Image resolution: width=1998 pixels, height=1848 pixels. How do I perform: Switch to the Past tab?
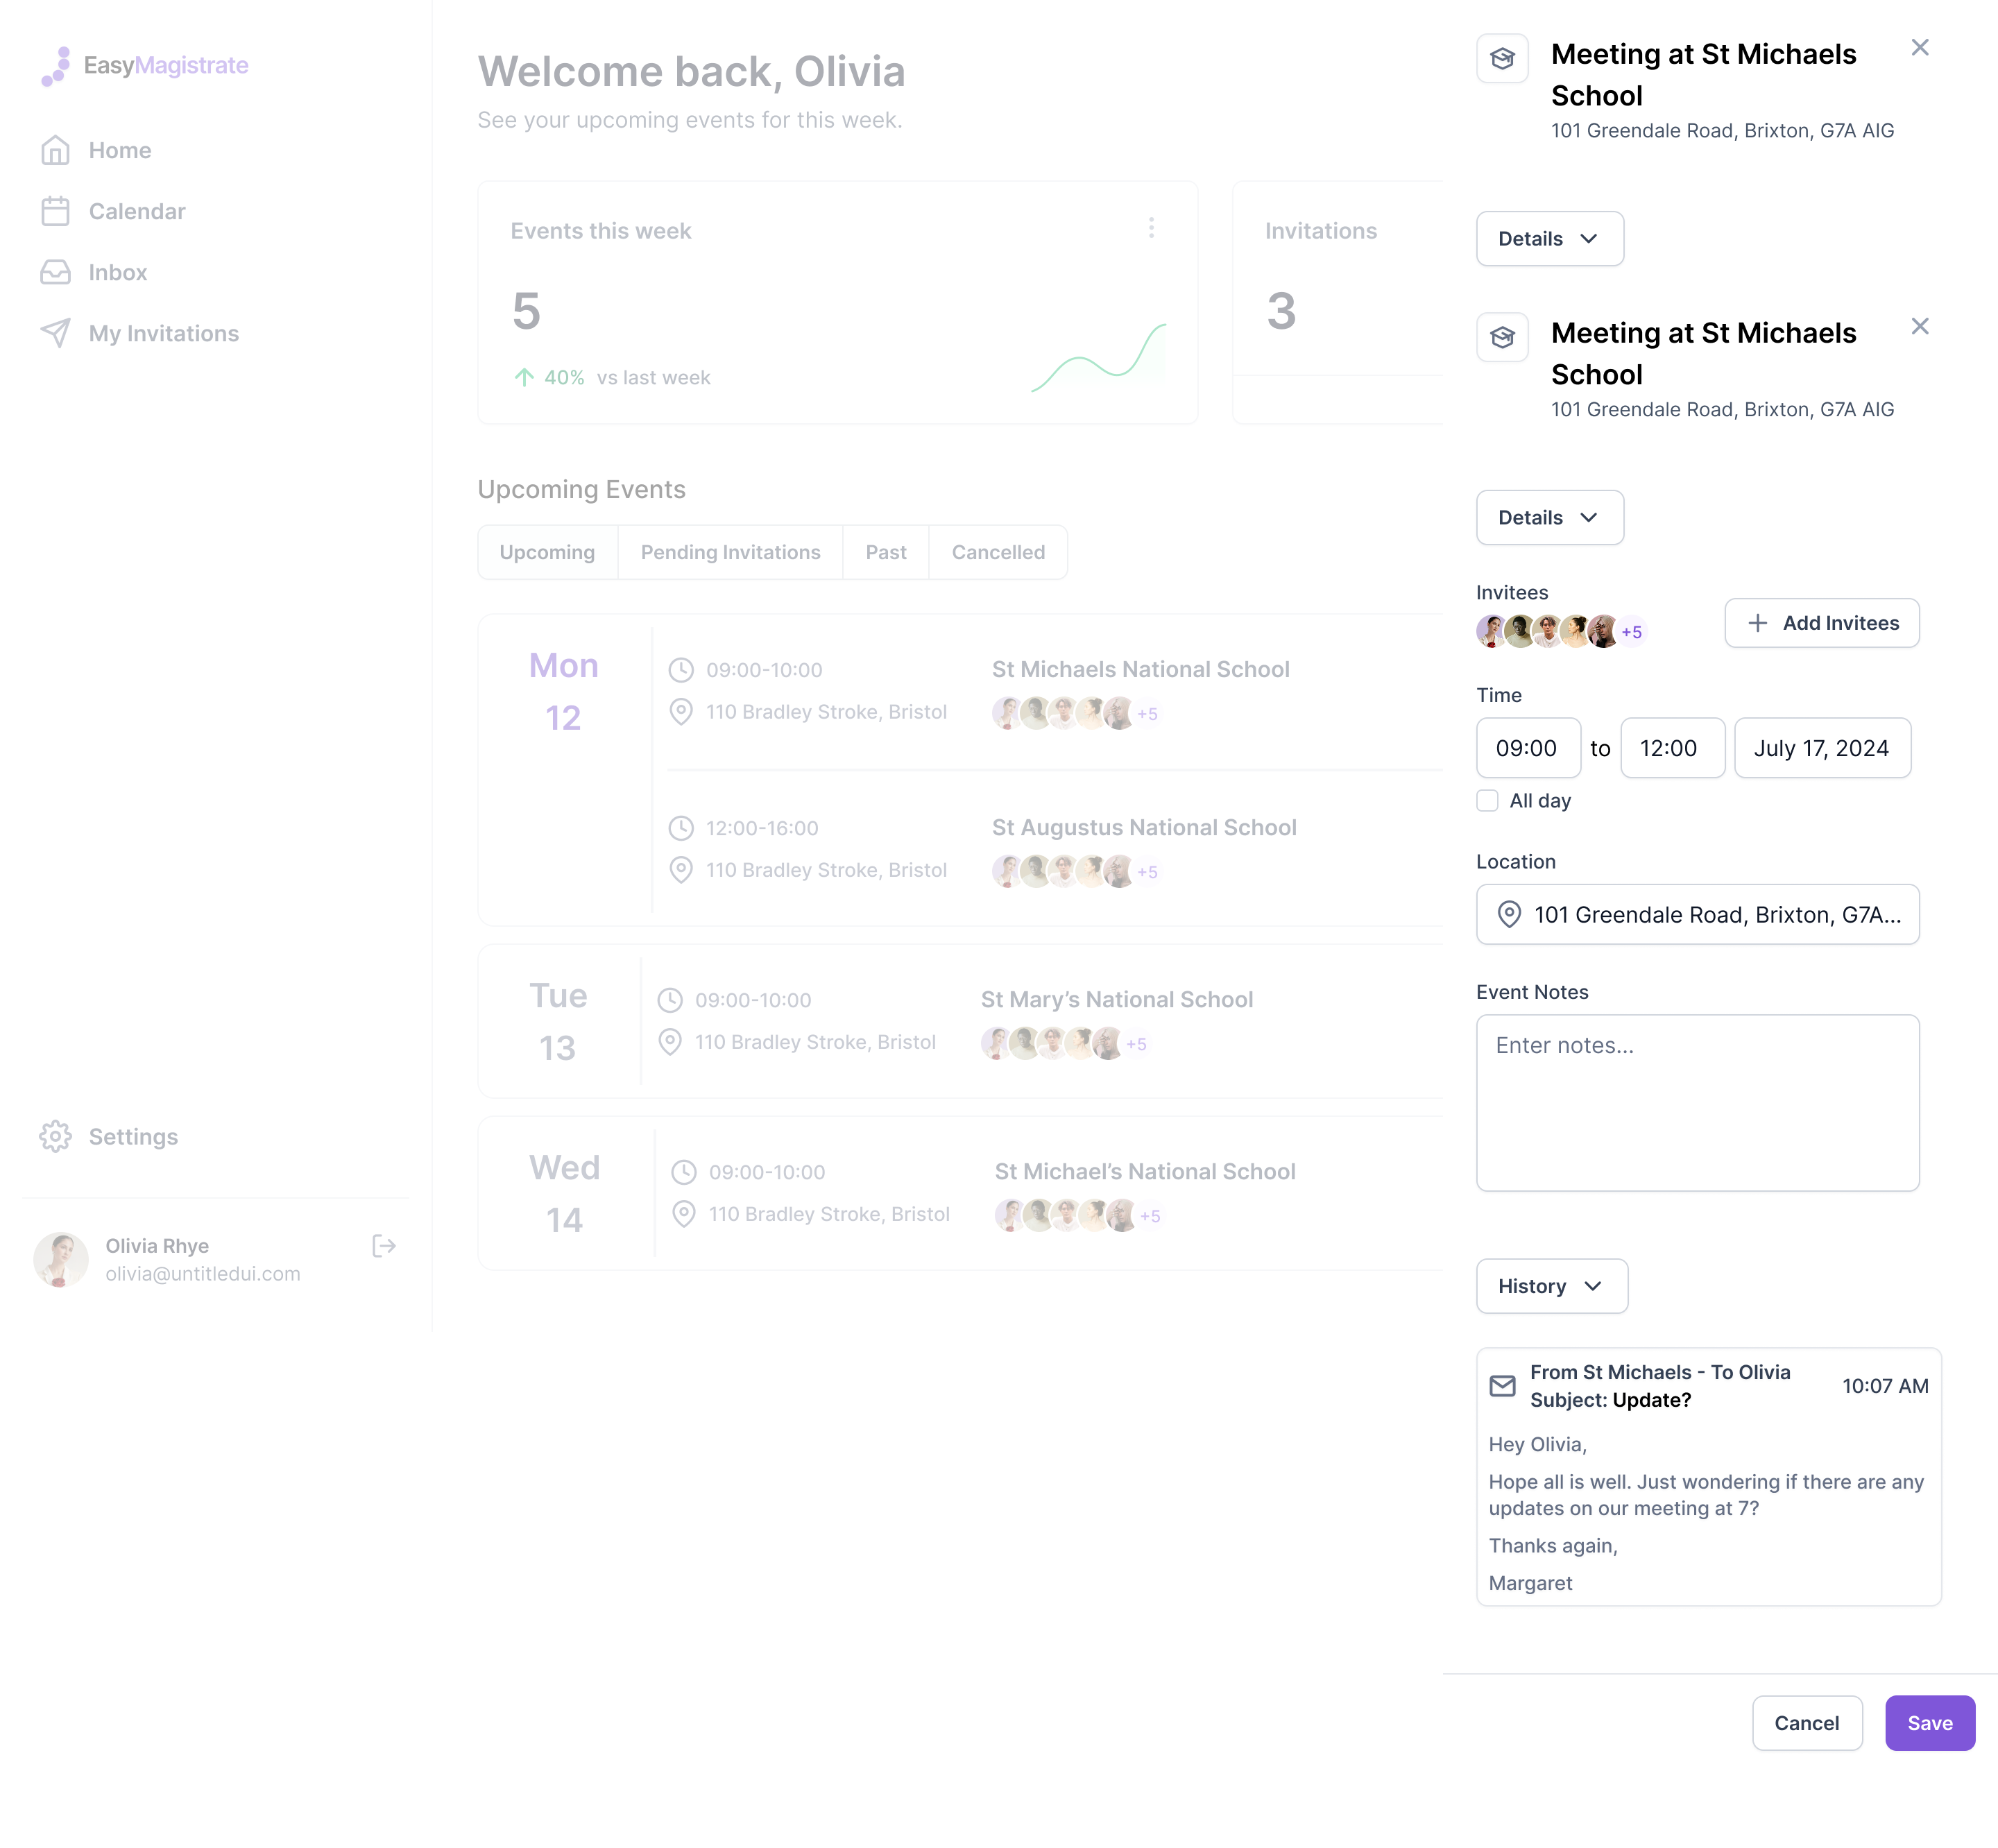coord(886,552)
